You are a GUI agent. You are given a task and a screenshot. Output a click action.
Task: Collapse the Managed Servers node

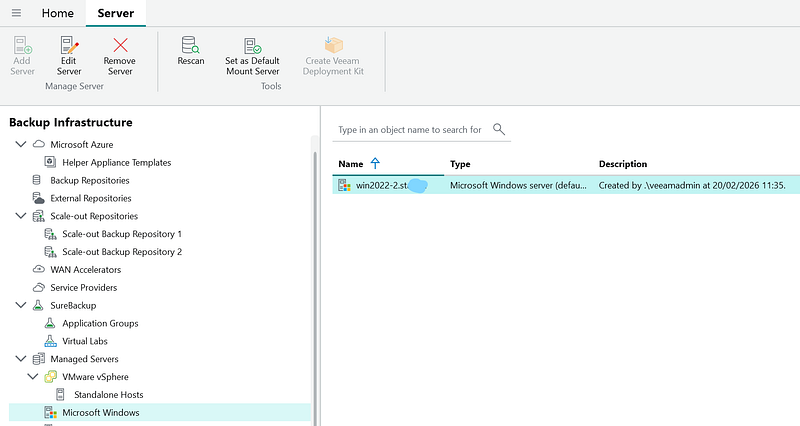(x=22, y=359)
